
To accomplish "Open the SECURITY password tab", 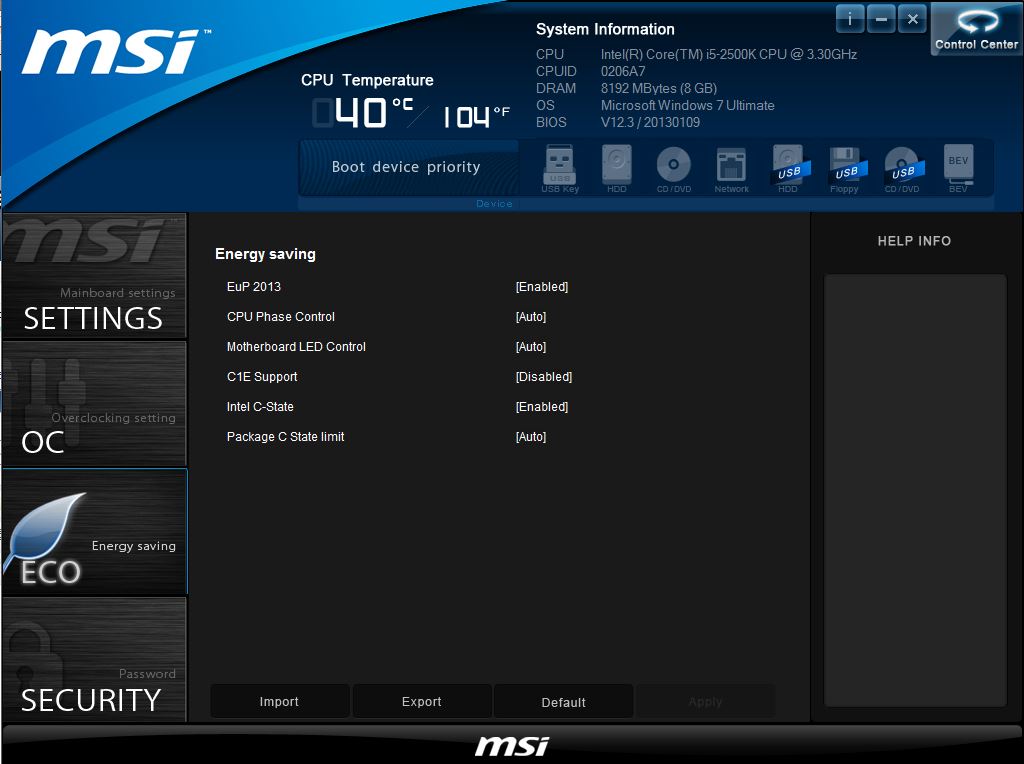I will 95,660.
